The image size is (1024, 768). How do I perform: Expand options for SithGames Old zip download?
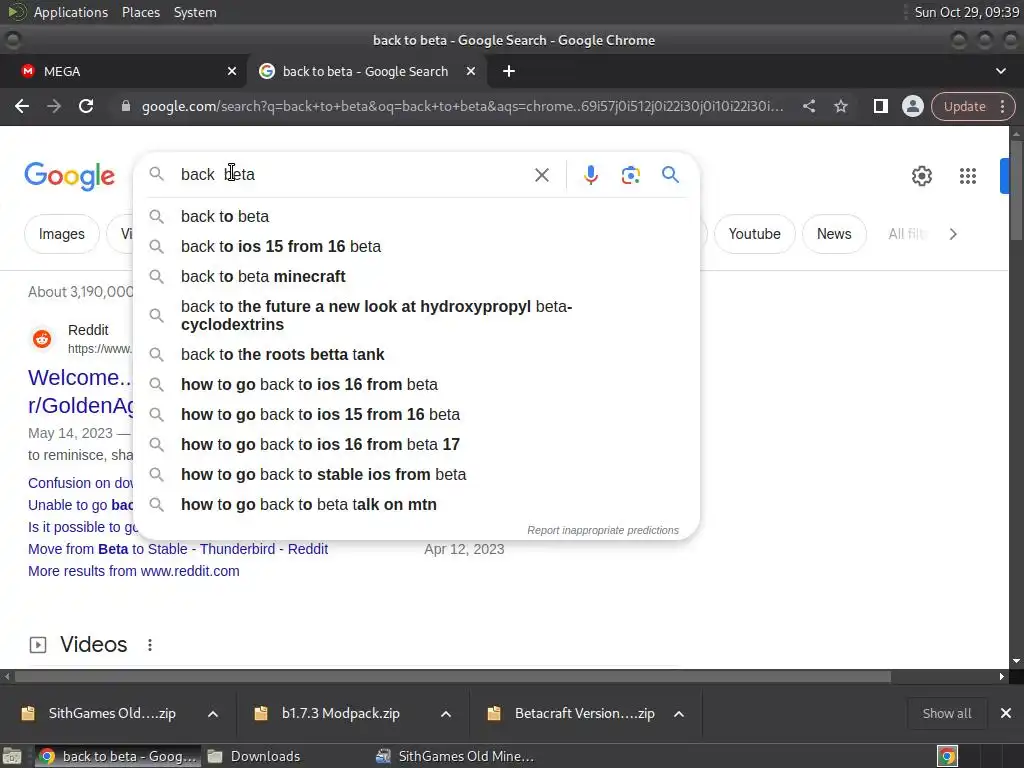coord(213,714)
